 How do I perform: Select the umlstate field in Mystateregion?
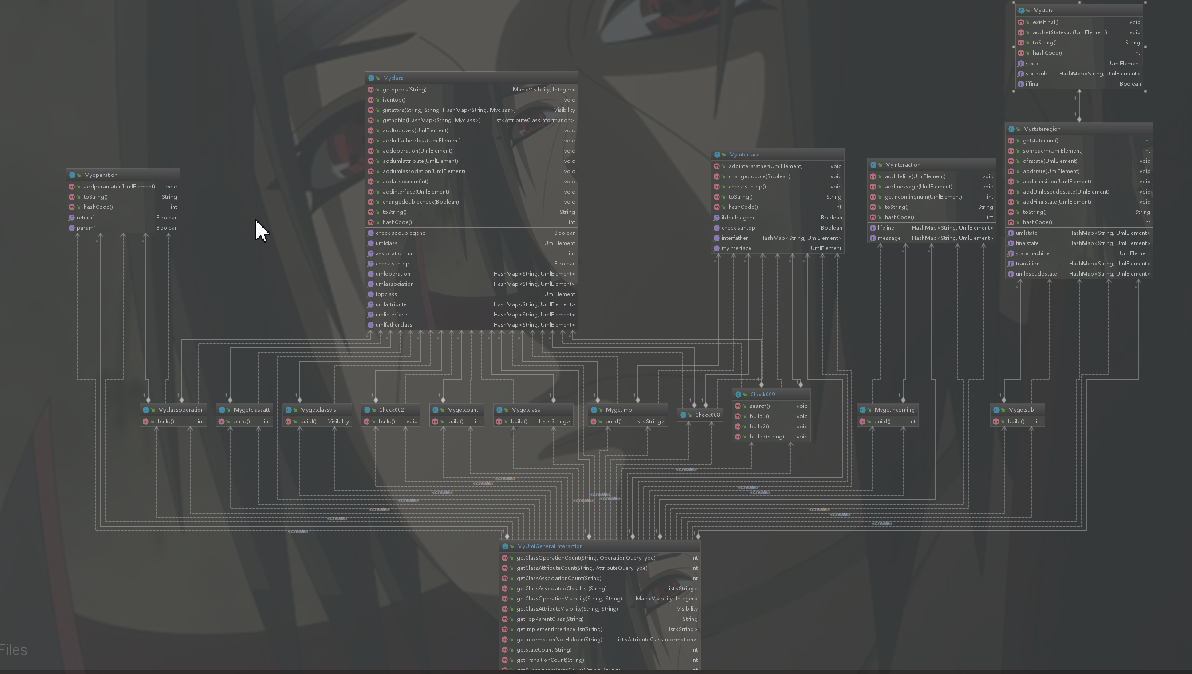coord(1078,233)
